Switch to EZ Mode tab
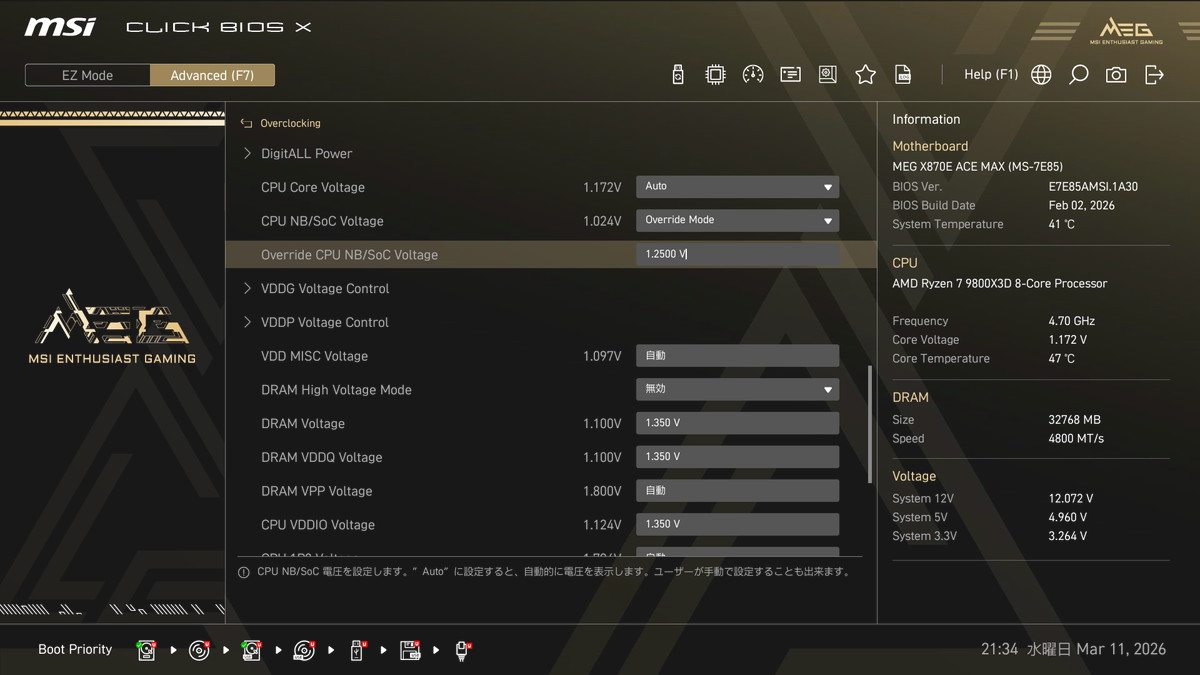Screen dimensions: 1200x675 point(88,75)
